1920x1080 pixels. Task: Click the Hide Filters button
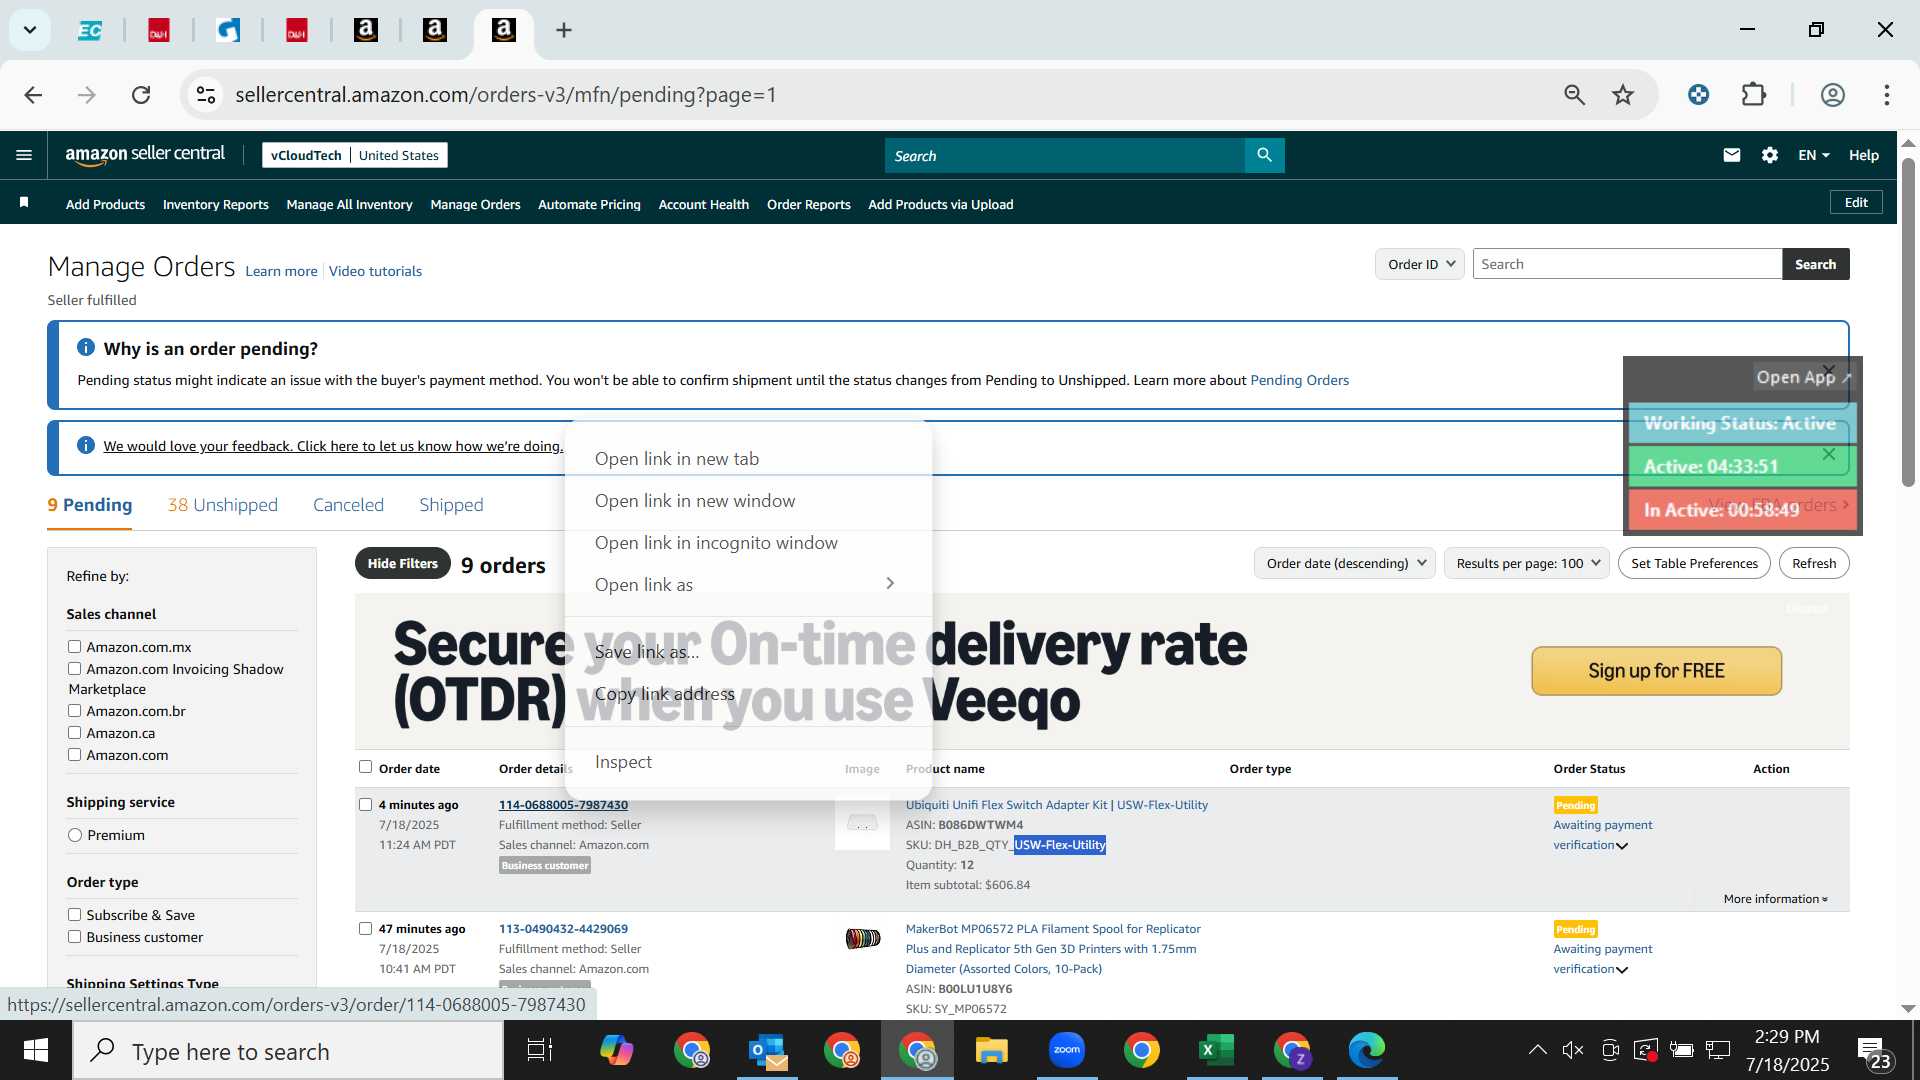402,563
